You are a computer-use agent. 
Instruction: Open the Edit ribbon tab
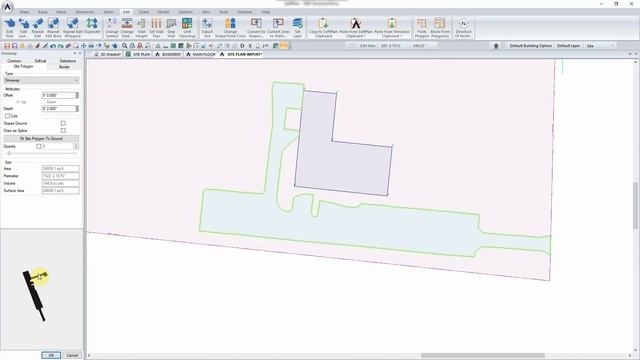[126, 12]
